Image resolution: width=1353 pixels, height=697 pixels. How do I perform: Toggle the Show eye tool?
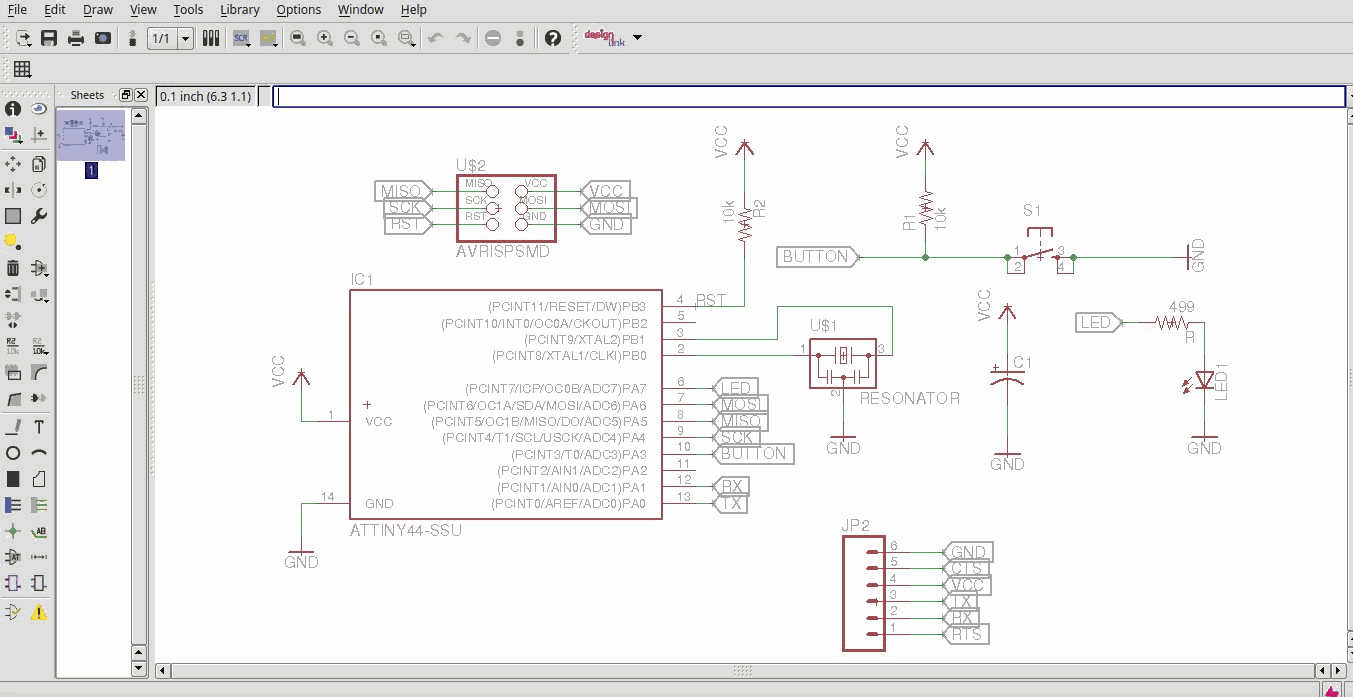(39, 109)
